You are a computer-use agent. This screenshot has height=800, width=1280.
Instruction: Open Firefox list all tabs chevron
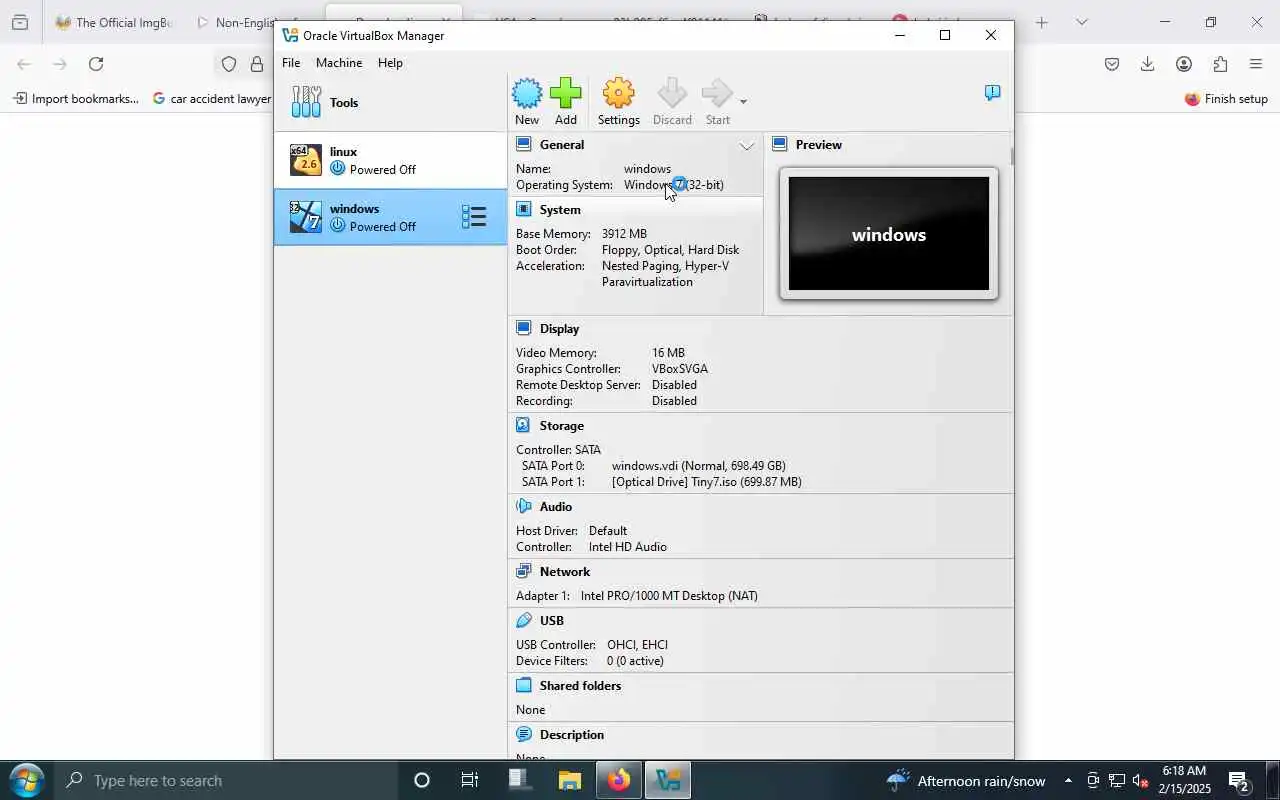tap(1081, 22)
